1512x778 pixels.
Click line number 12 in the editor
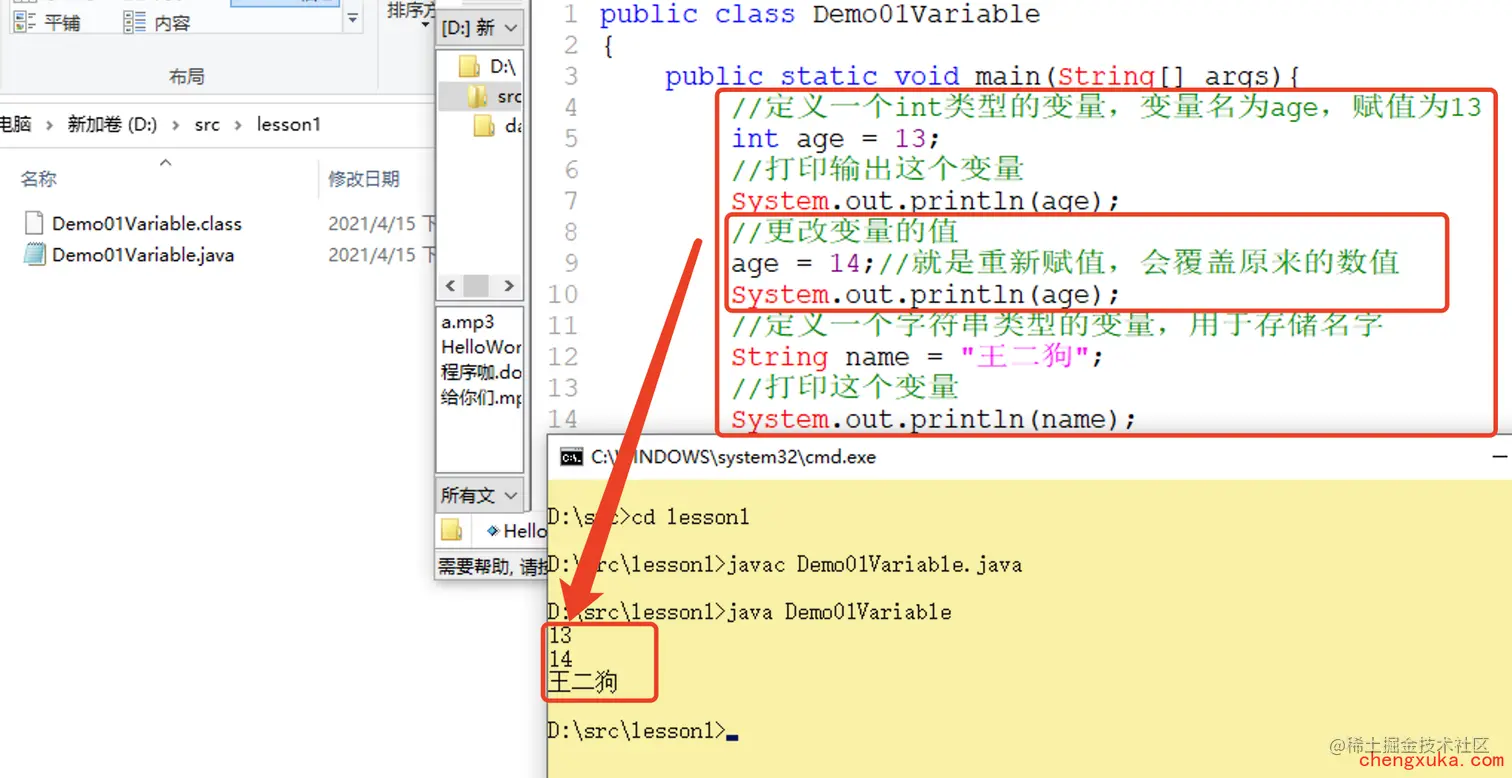coord(564,356)
